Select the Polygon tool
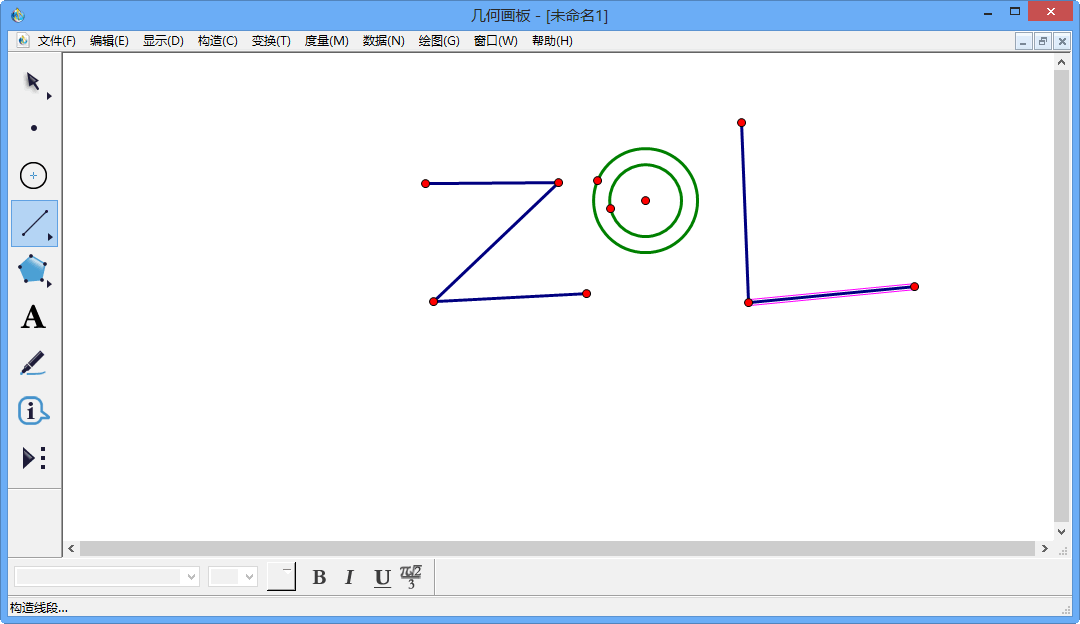Image resolution: width=1080 pixels, height=624 pixels. click(x=33, y=270)
